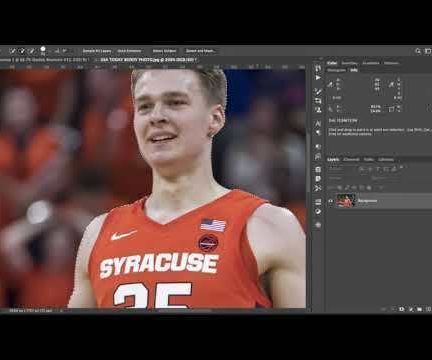Switch to the Patterns panel tab

(x=391, y=63)
